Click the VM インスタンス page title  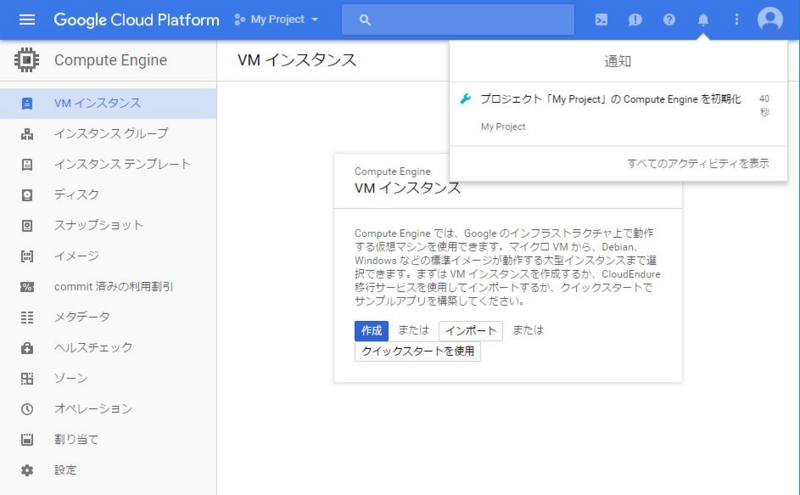[297, 60]
